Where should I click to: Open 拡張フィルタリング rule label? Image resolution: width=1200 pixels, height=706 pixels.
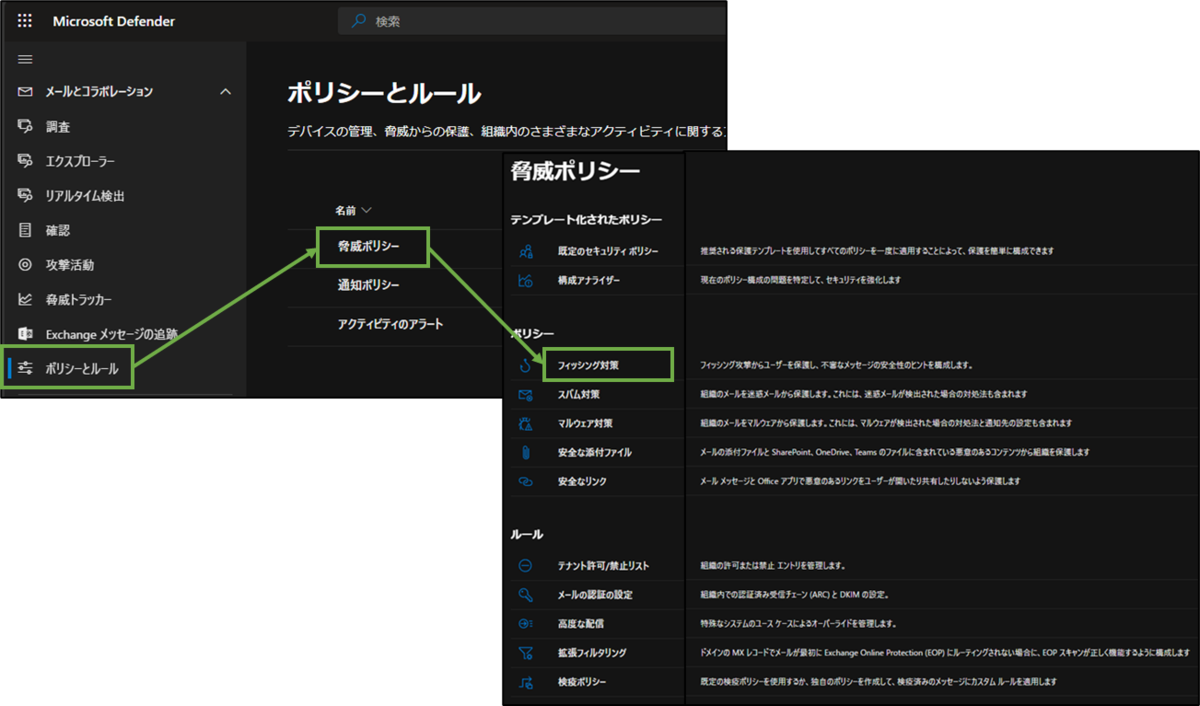[x=592, y=653]
